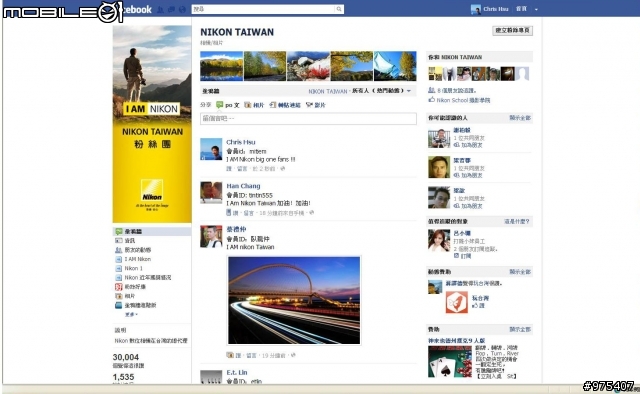
Task: Click the mobile icon under Han Chang's post
Action: click(229, 213)
